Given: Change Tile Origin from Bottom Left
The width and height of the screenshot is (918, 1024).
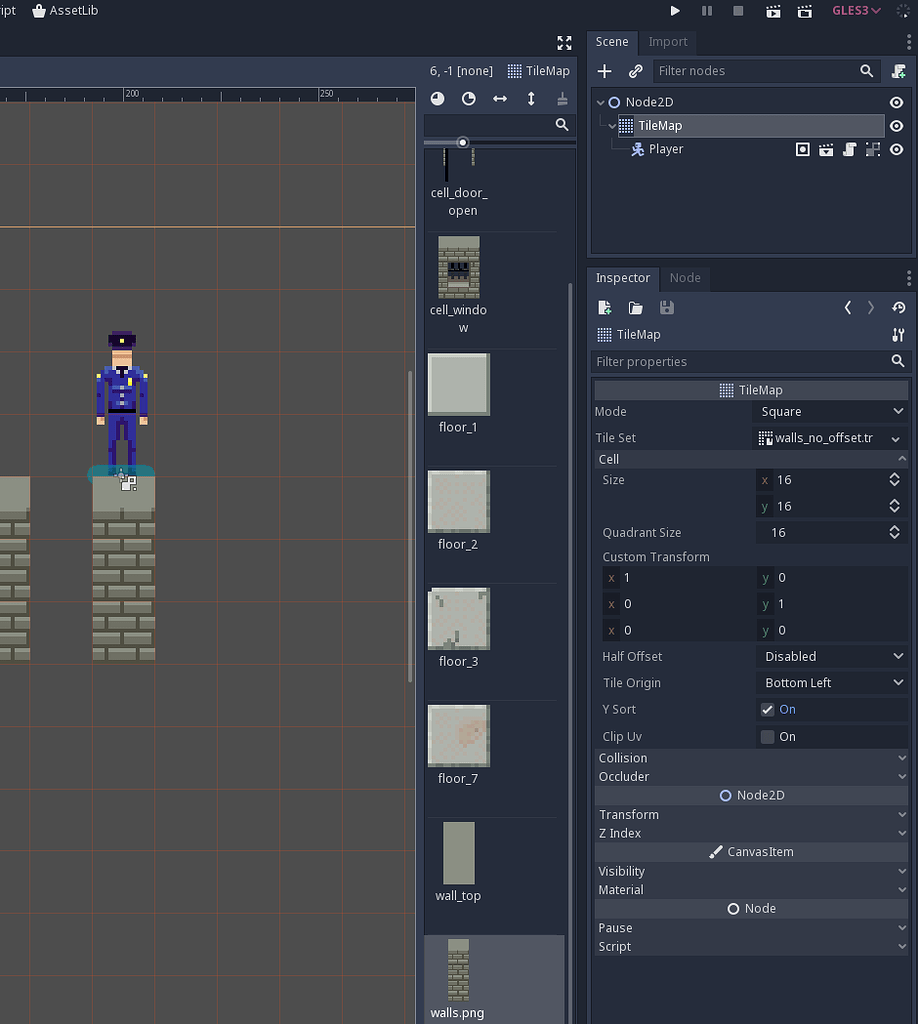Looking at the screenshot, I should [x=830, y=682].
